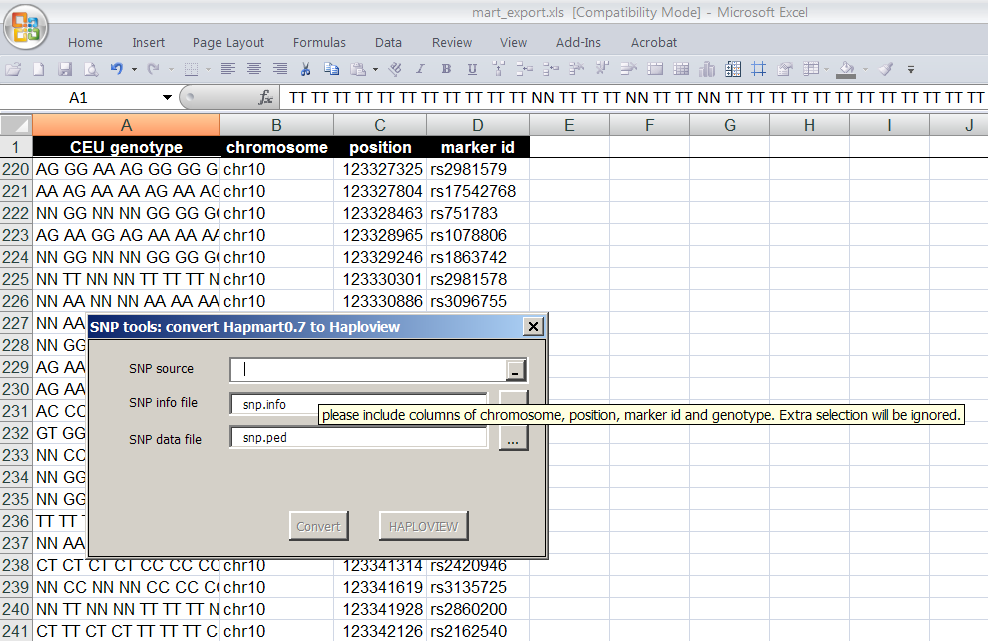Screen dimensions: 988x641
Task: Go to the Page Layout tab
Action: pos(228,42)
